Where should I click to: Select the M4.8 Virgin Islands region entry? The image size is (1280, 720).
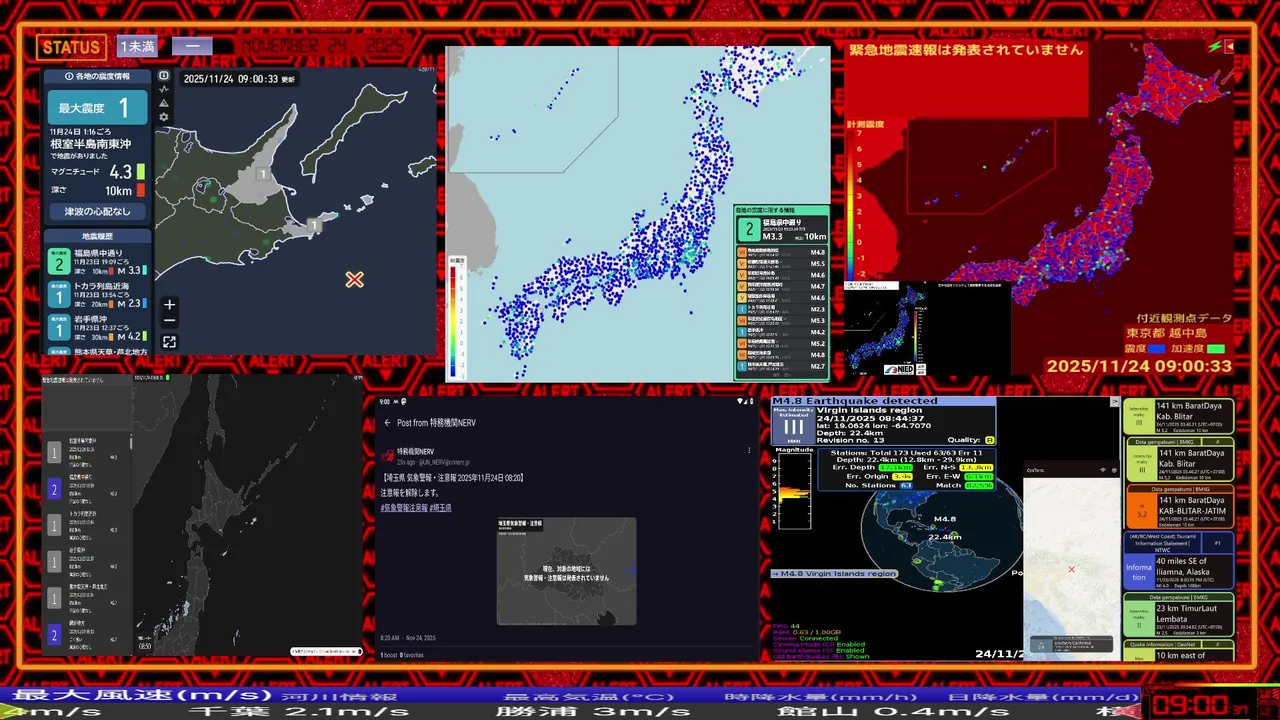(835, 574)
